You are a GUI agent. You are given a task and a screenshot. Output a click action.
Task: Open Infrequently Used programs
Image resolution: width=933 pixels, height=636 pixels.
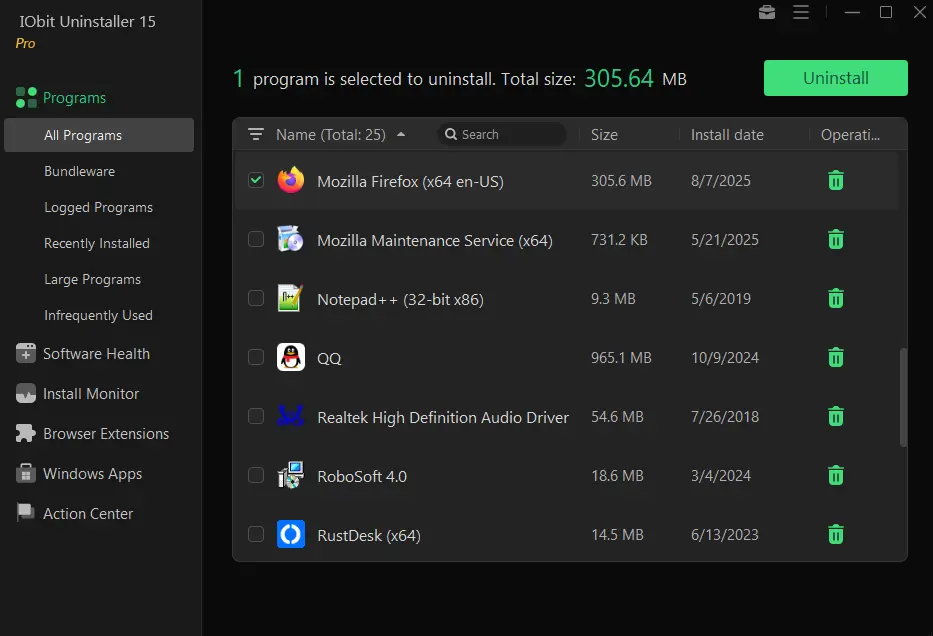point(99,315)
